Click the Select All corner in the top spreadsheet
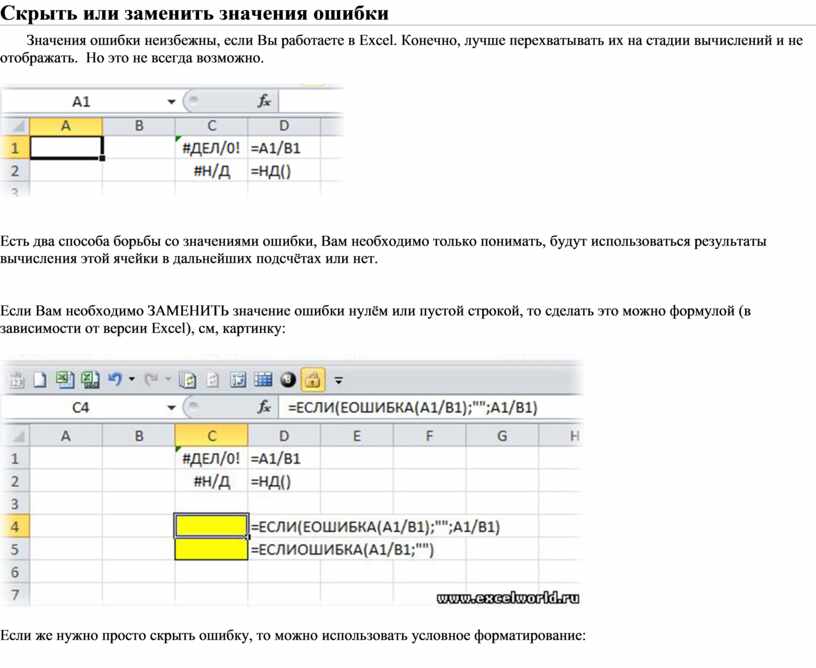The height and width of the screenshot is (668, 816). click(x=16, y=126)
